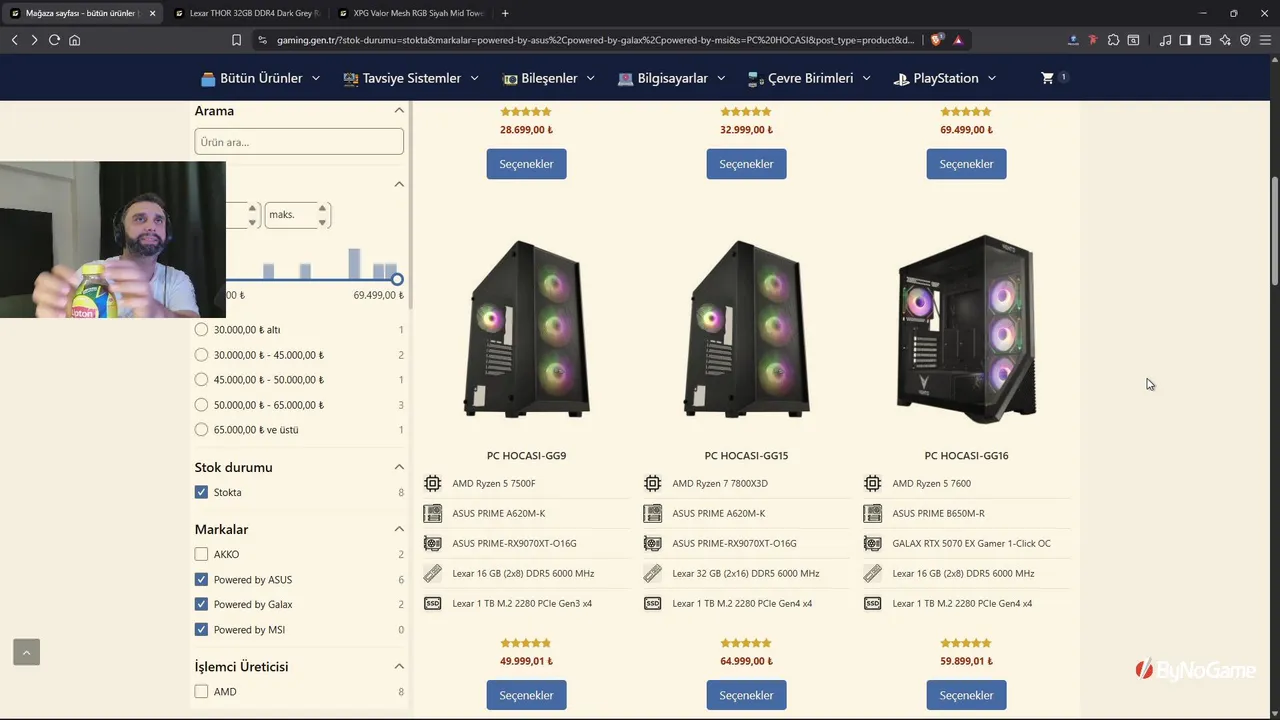Close the Mağaza sayfası tab
This screenshot has height=720, width=1280.
pyautogui.click(x=152, y=13)
